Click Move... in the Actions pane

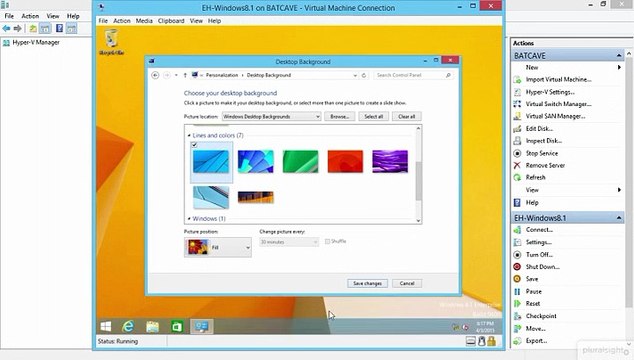(535, 329)
